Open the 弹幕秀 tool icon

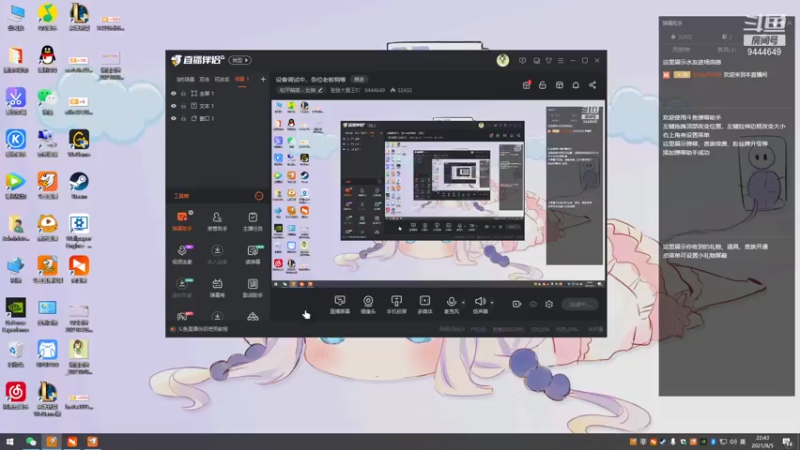217,288
